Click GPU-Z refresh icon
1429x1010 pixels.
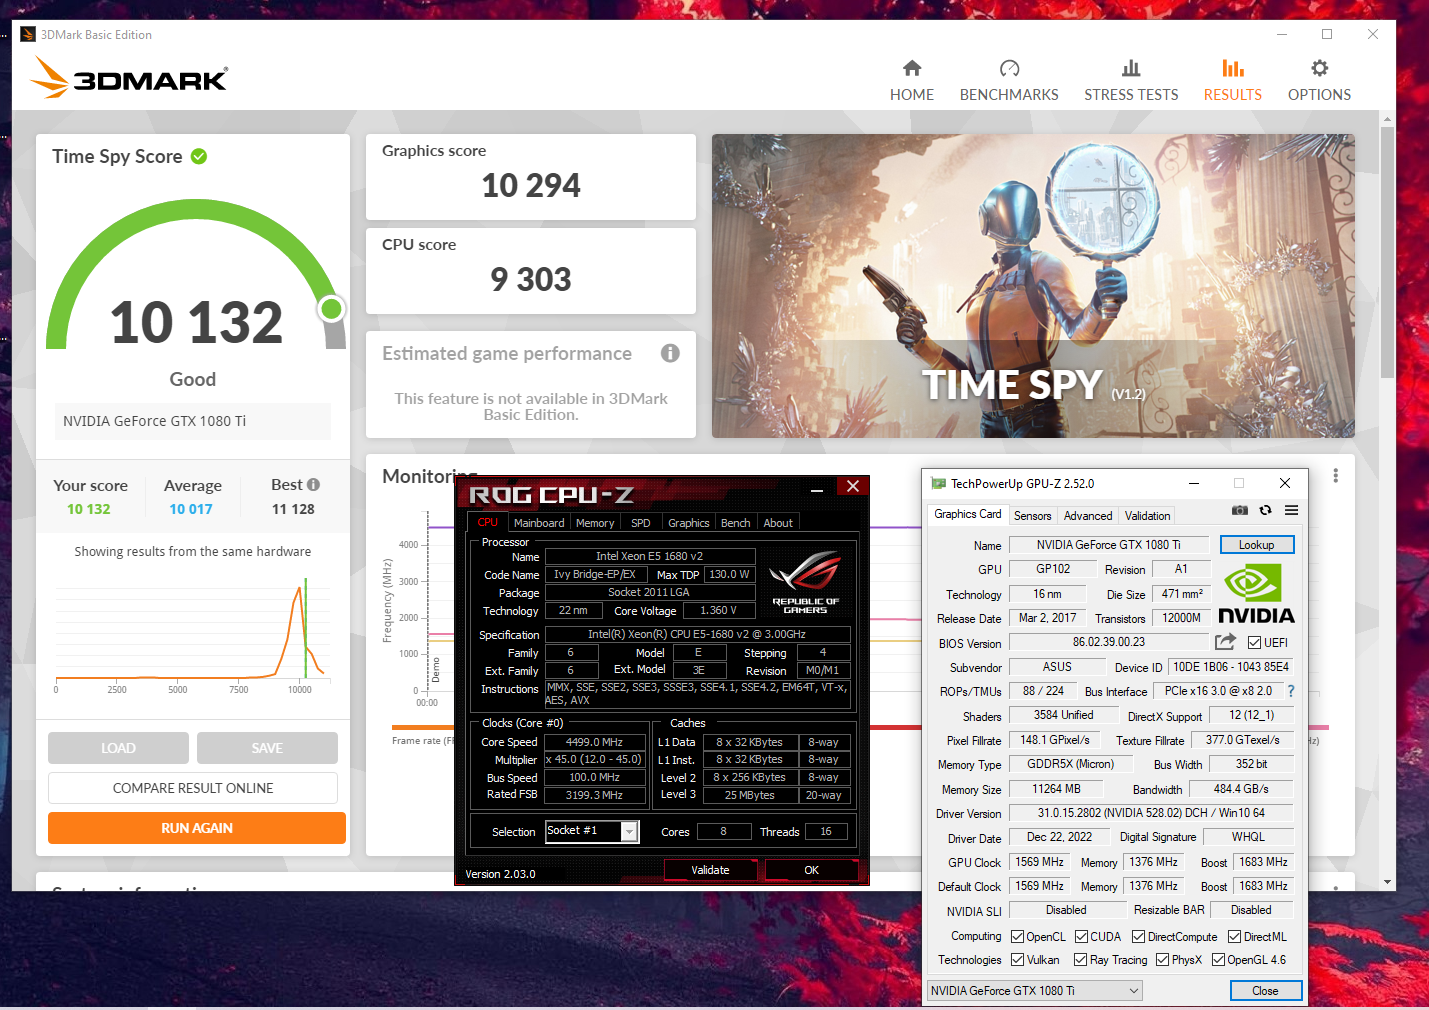(x=1265, y=510)
